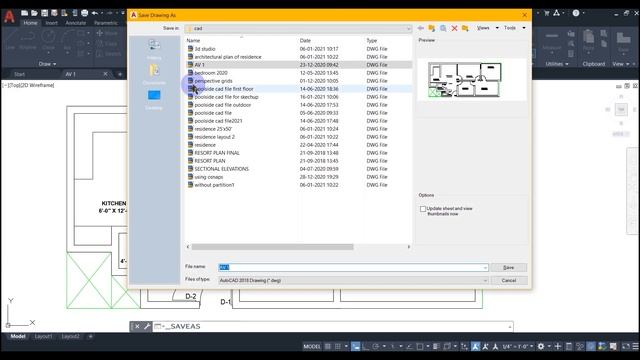This screenshot has width=640, height=360.
Task: Click the wrench customize icon on command line
Action: (x=147, y=327)
